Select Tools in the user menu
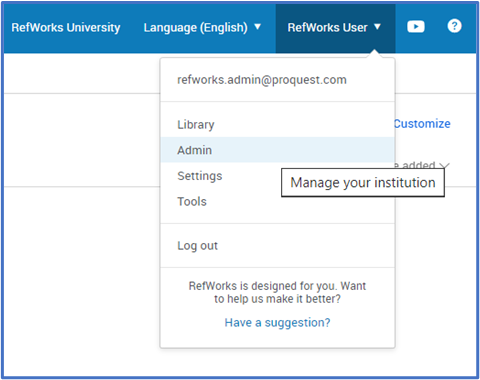The image size is (480, 380). (277, 201)
